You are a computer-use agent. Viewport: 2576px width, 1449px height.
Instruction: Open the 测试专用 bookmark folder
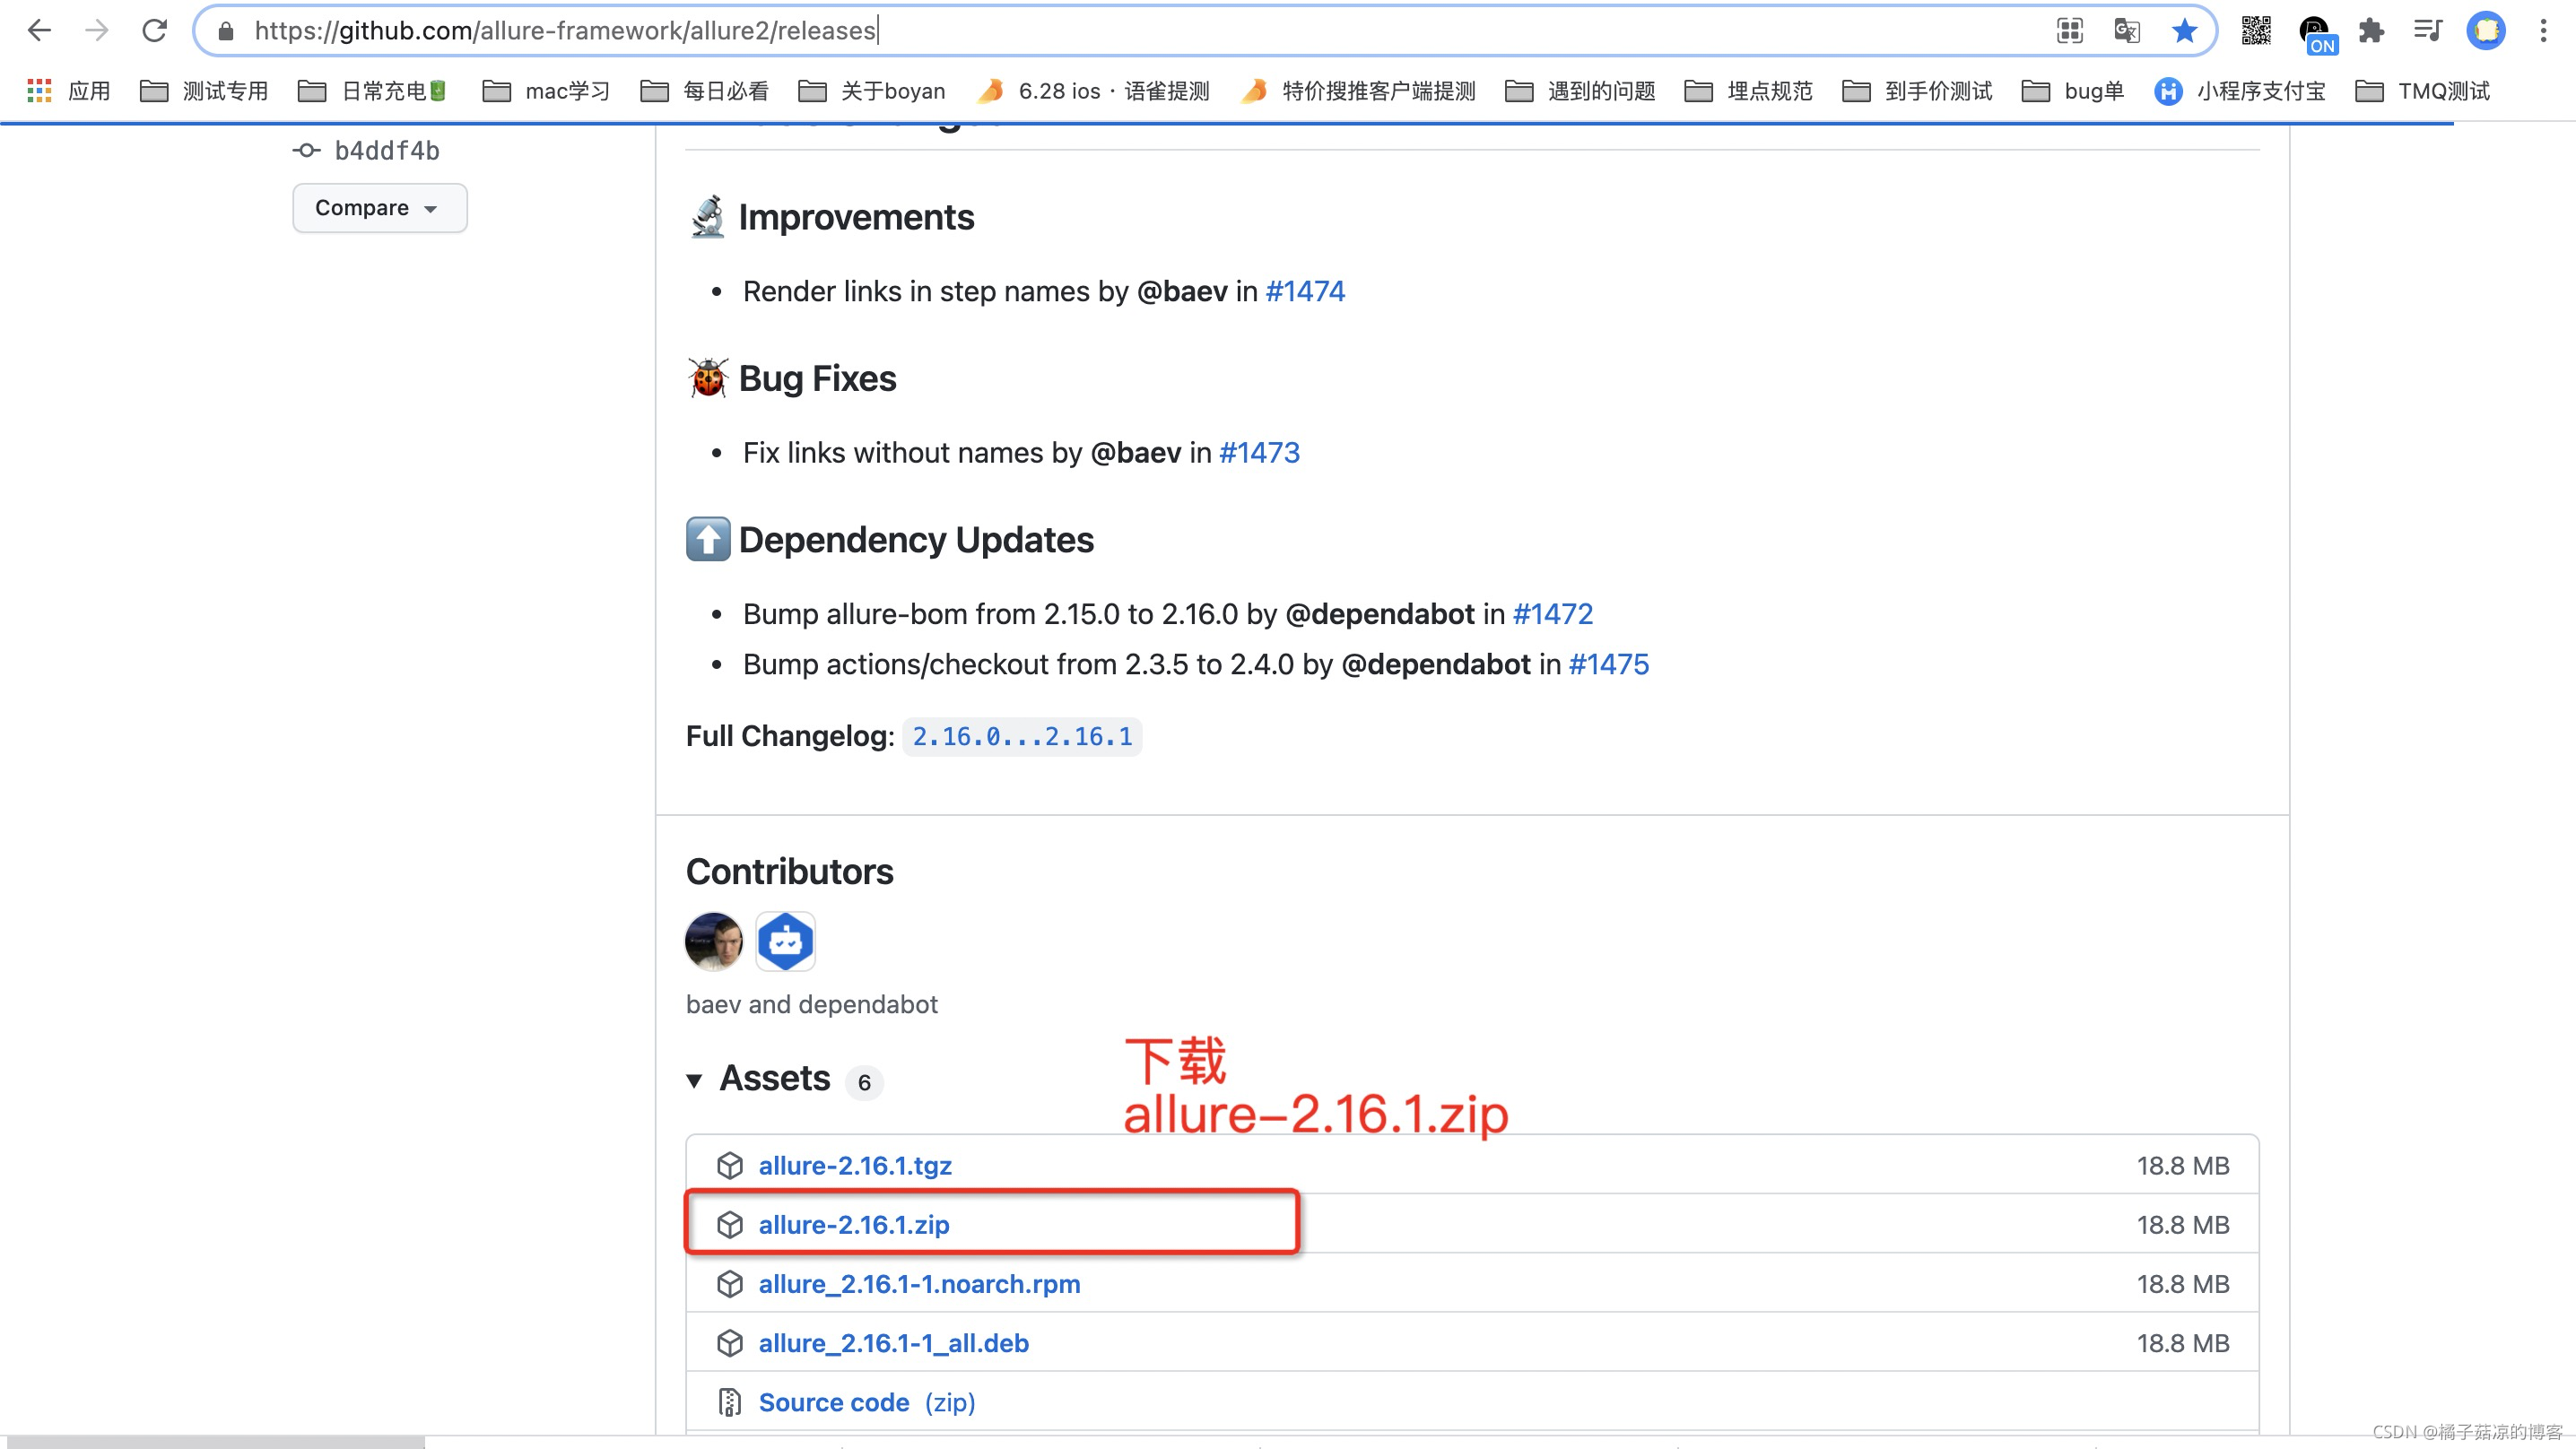(205, 91)
